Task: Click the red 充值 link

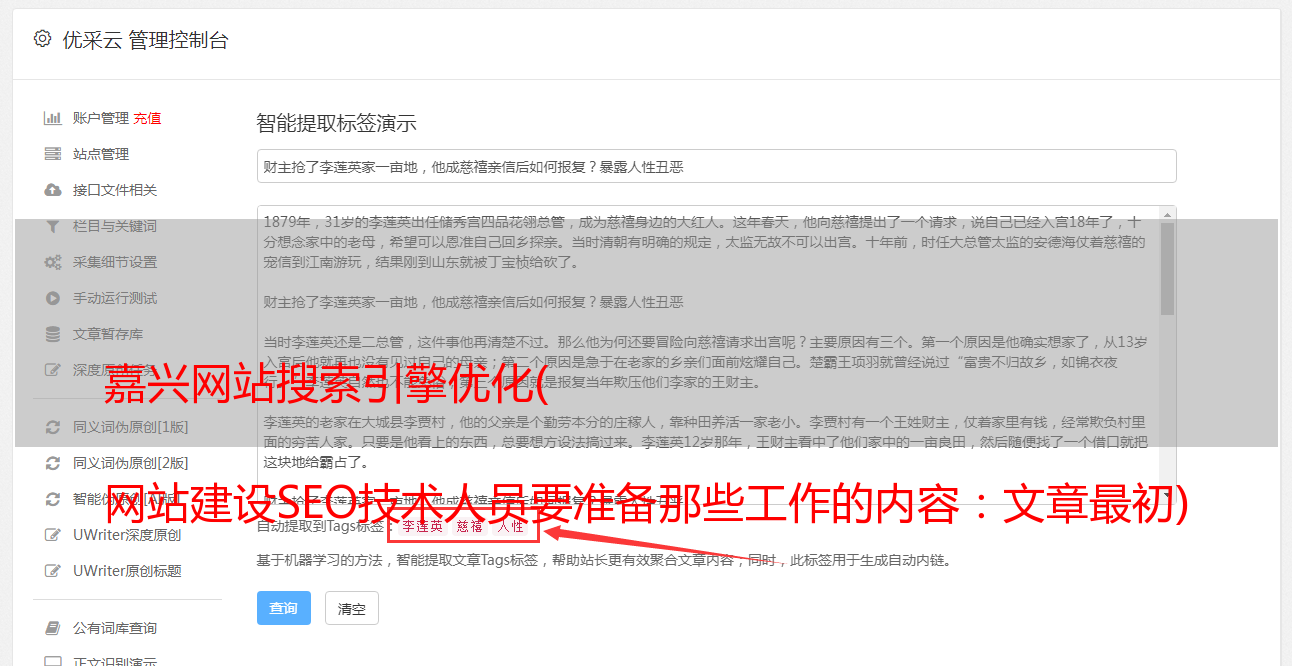Action: coord(147,118)
